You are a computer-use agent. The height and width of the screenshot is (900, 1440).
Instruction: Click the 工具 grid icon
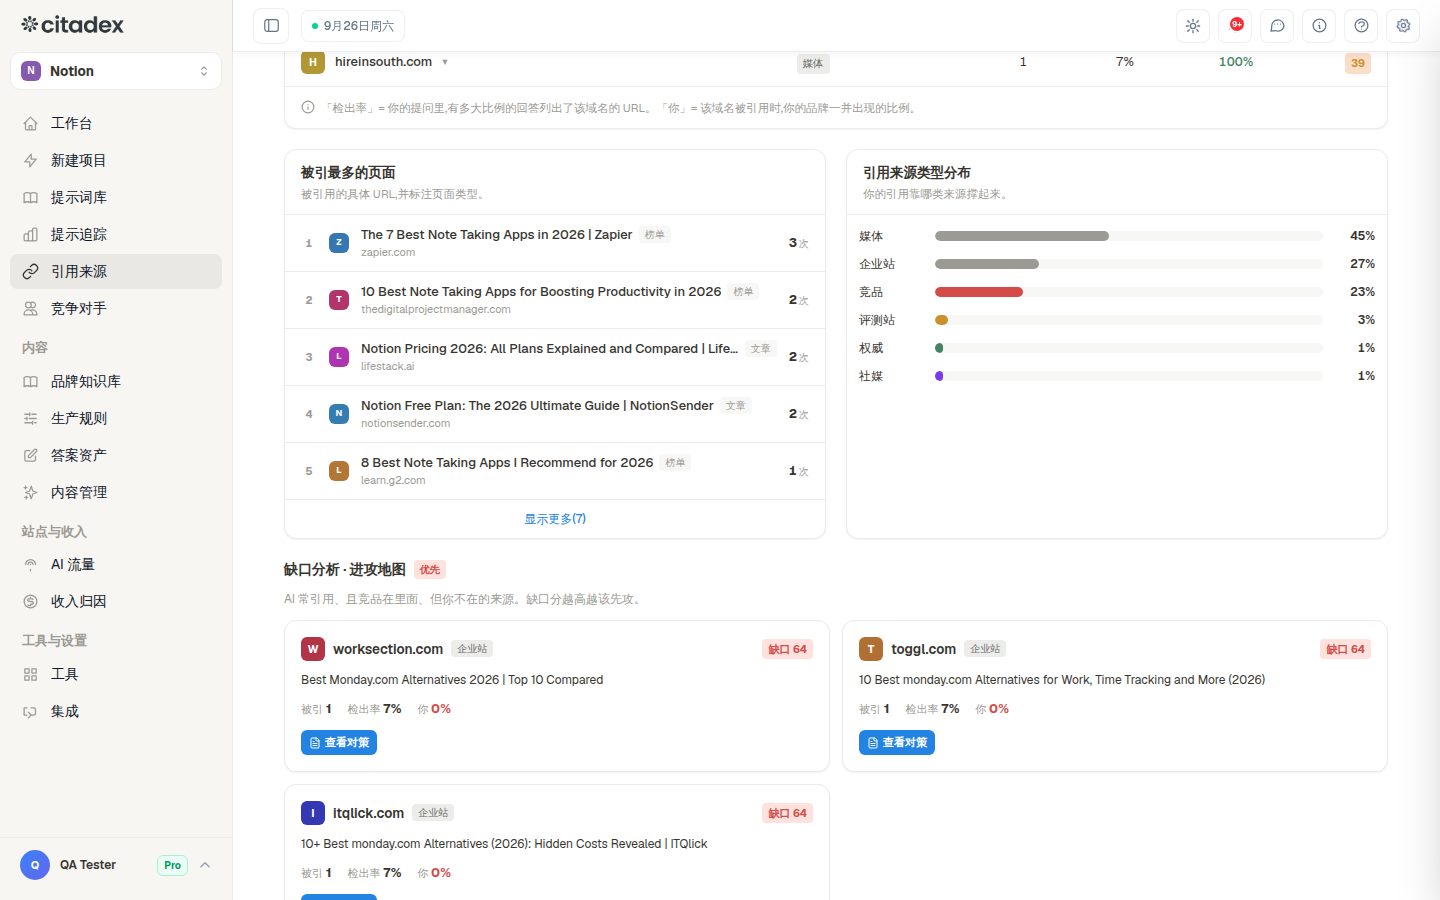tap(31, 675)
